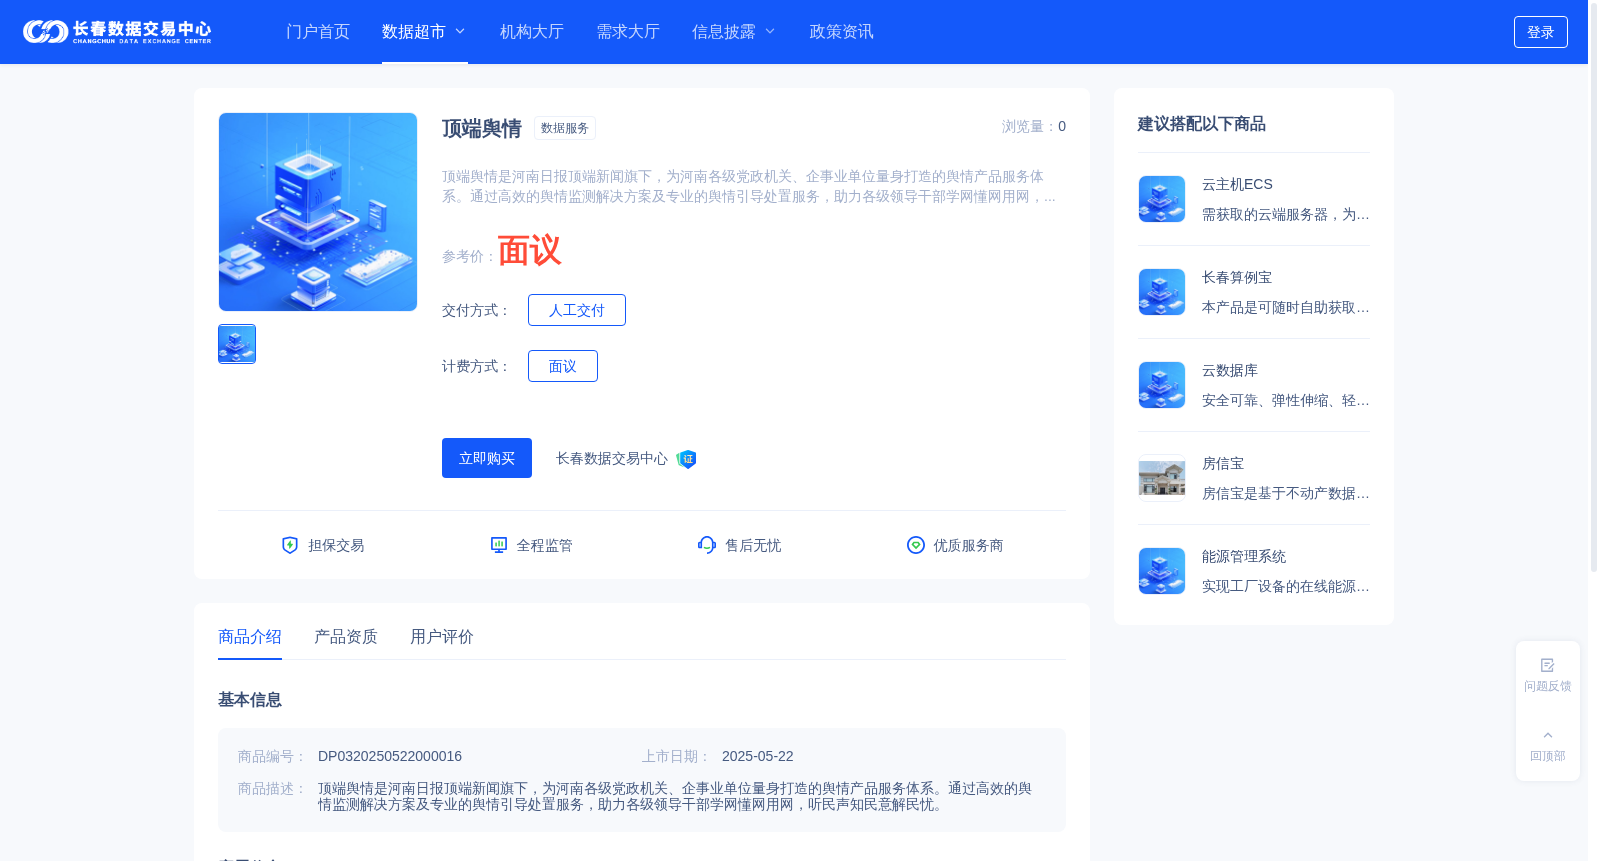Viewport: 1600px width, 861px height.
Task: Click 需获取的云端服务器 description text
Action: (1286, 214)
